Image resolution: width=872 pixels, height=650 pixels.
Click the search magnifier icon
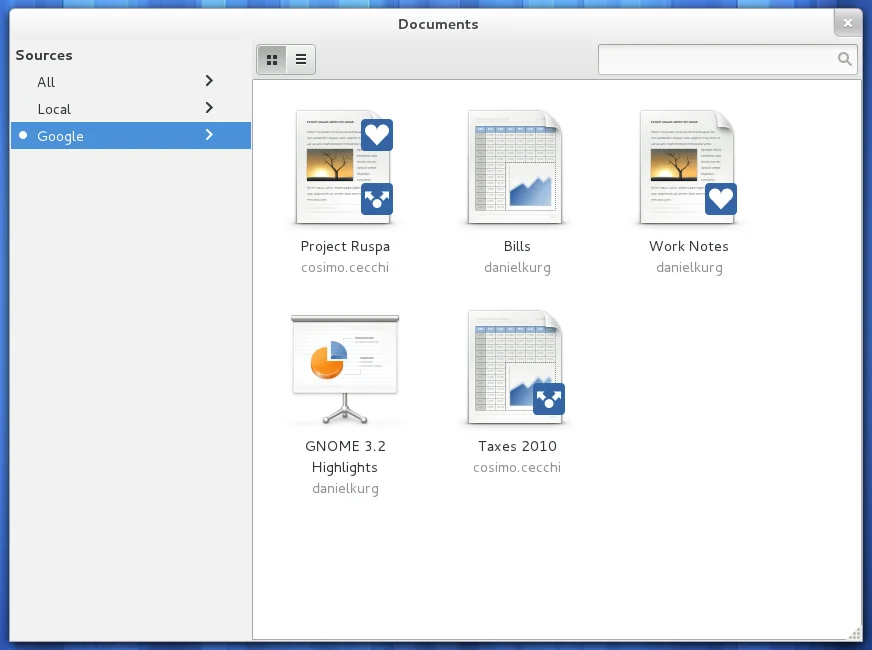coord(843,59)
